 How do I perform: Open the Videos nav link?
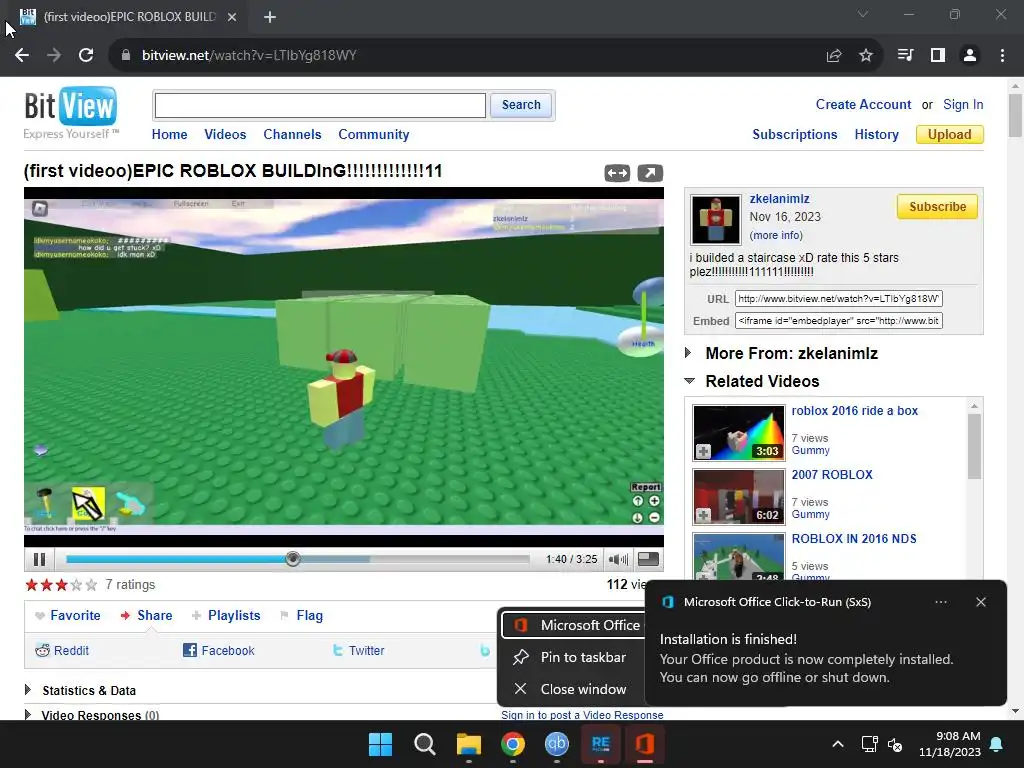point(225,135)
